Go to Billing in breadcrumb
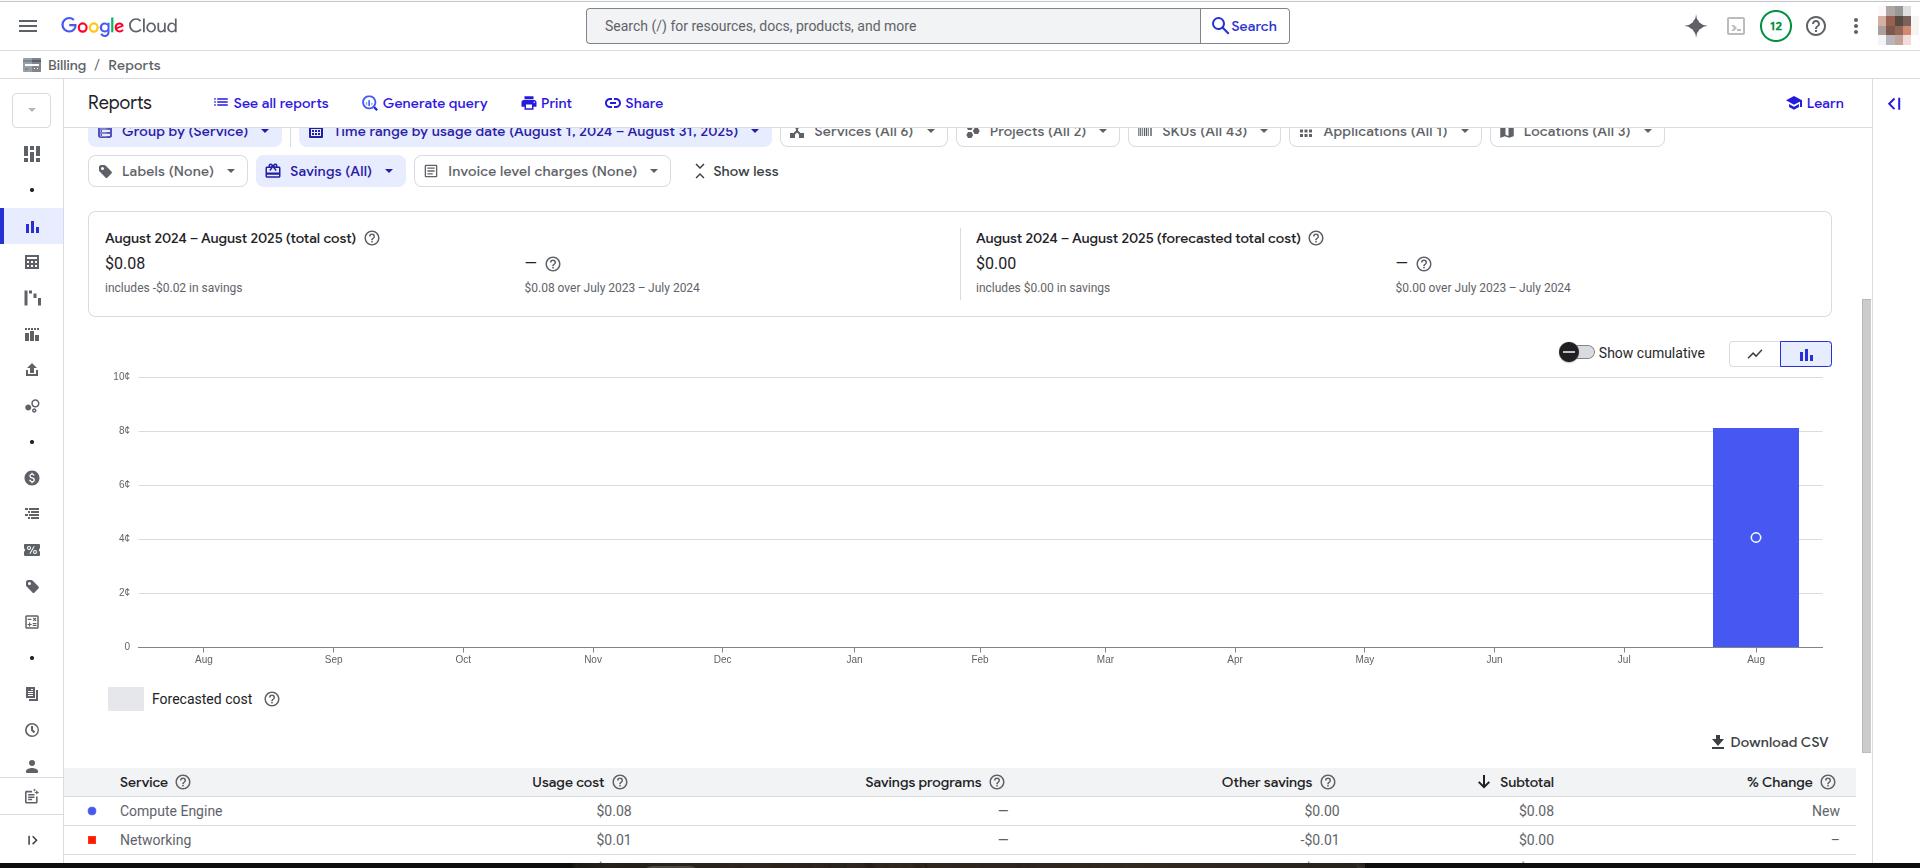Viewport: 1920px width, 868px height. [66, 65]
